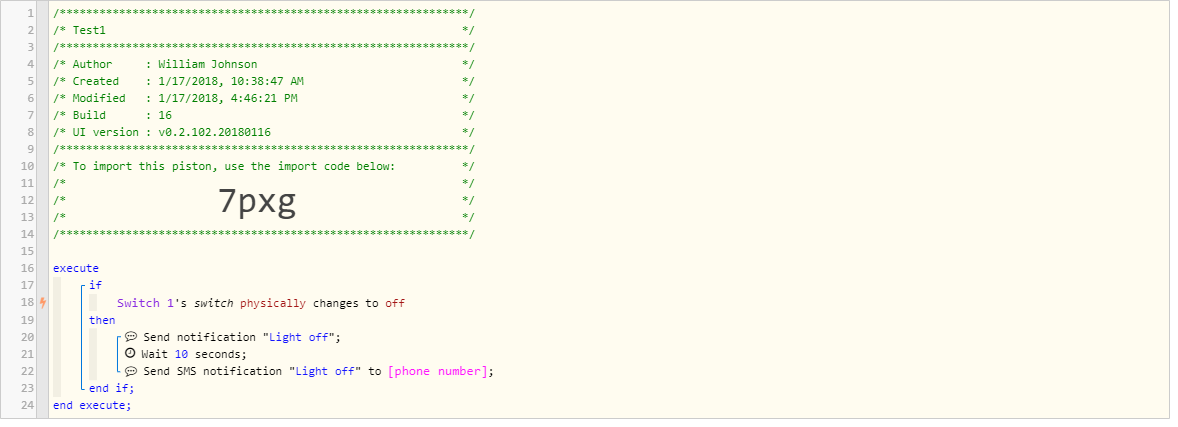Click the Author William Johnson comment line
Viewport: 1178px width, 427px height.
point(264,64)
